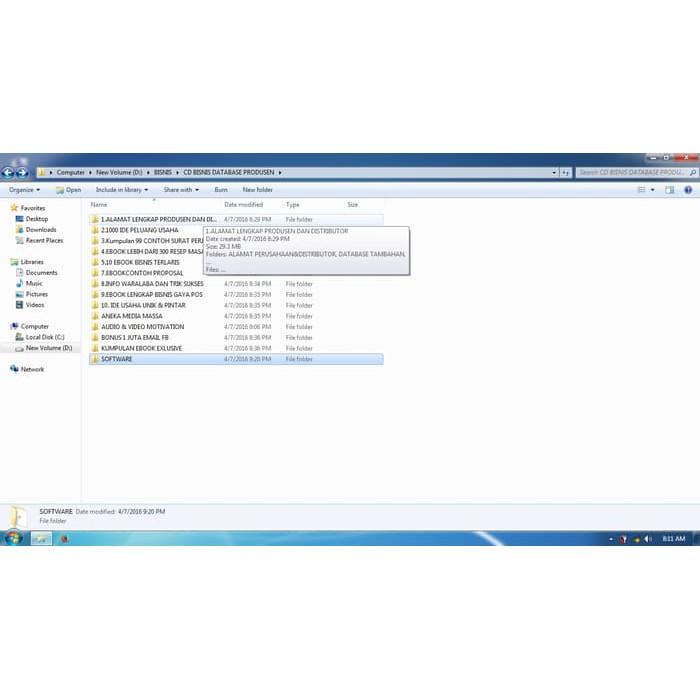Select Local Disk (C:) in sidebar
This screenshot has height=700, width=700.
click(45, 337)
